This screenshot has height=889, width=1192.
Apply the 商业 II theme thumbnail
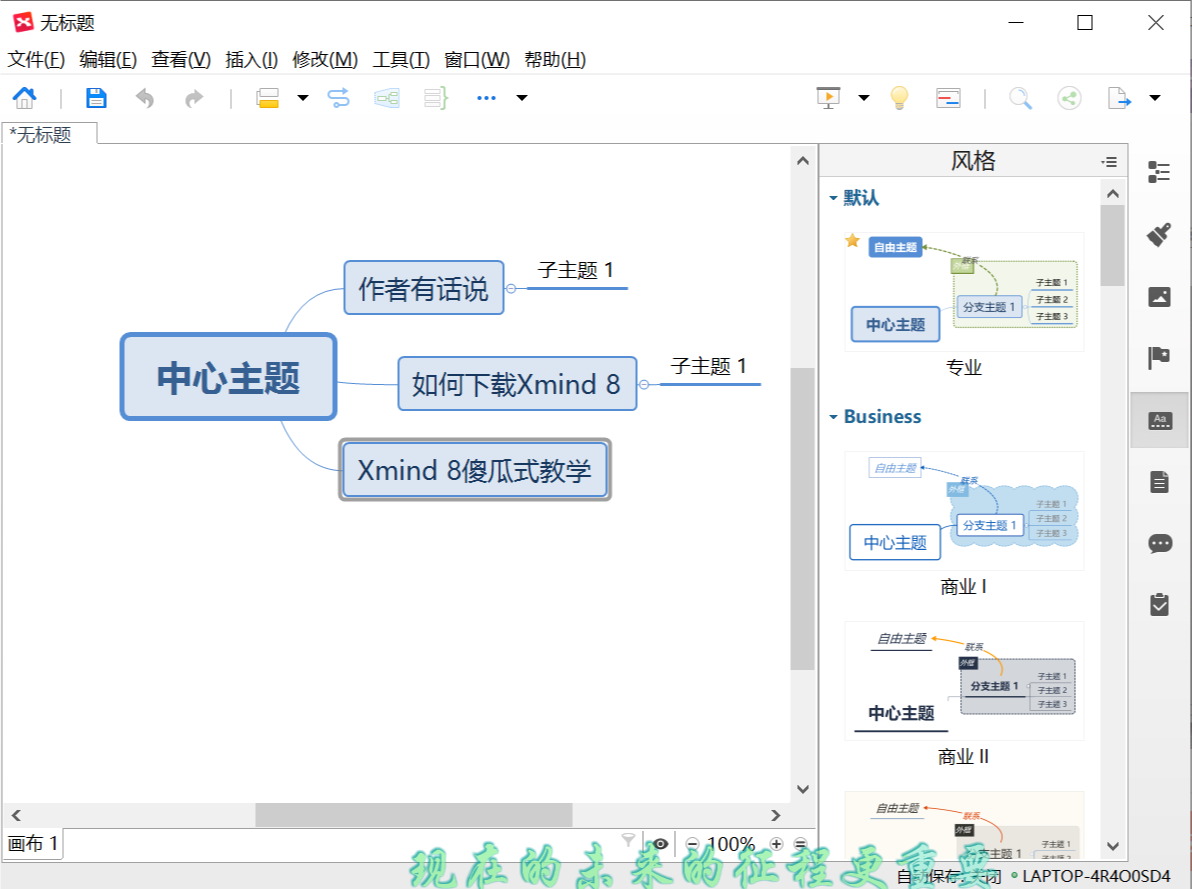pos(964,681)
